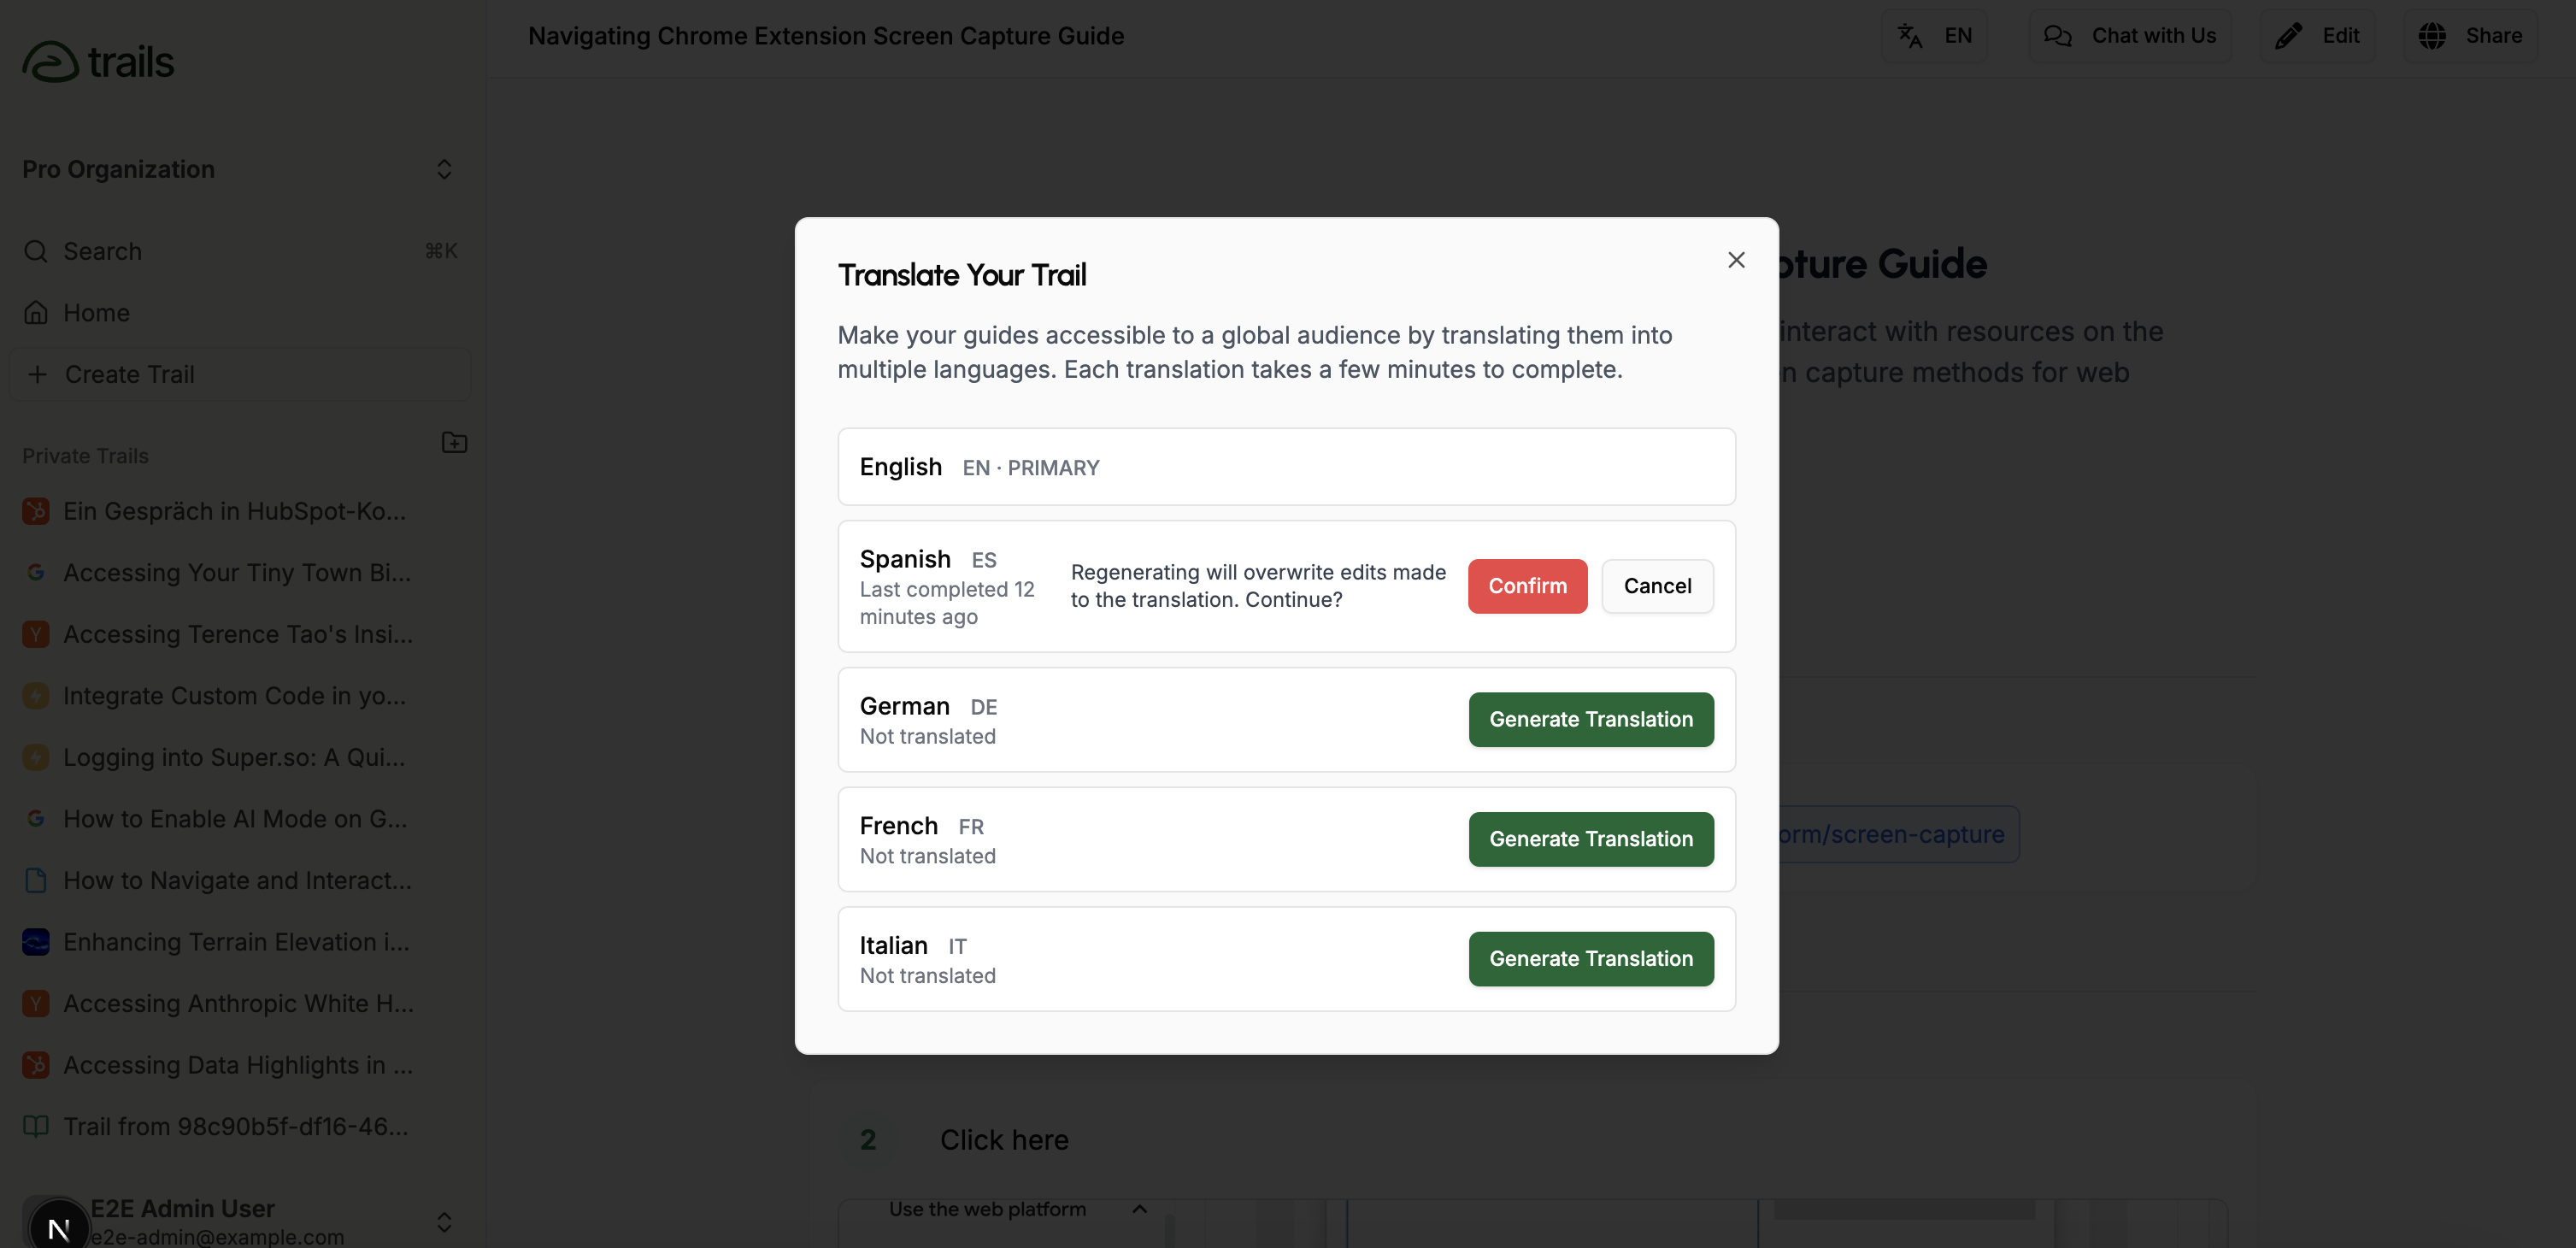Click the Y icon of 'Terence Tao' trail

click(x=36, y=634)
